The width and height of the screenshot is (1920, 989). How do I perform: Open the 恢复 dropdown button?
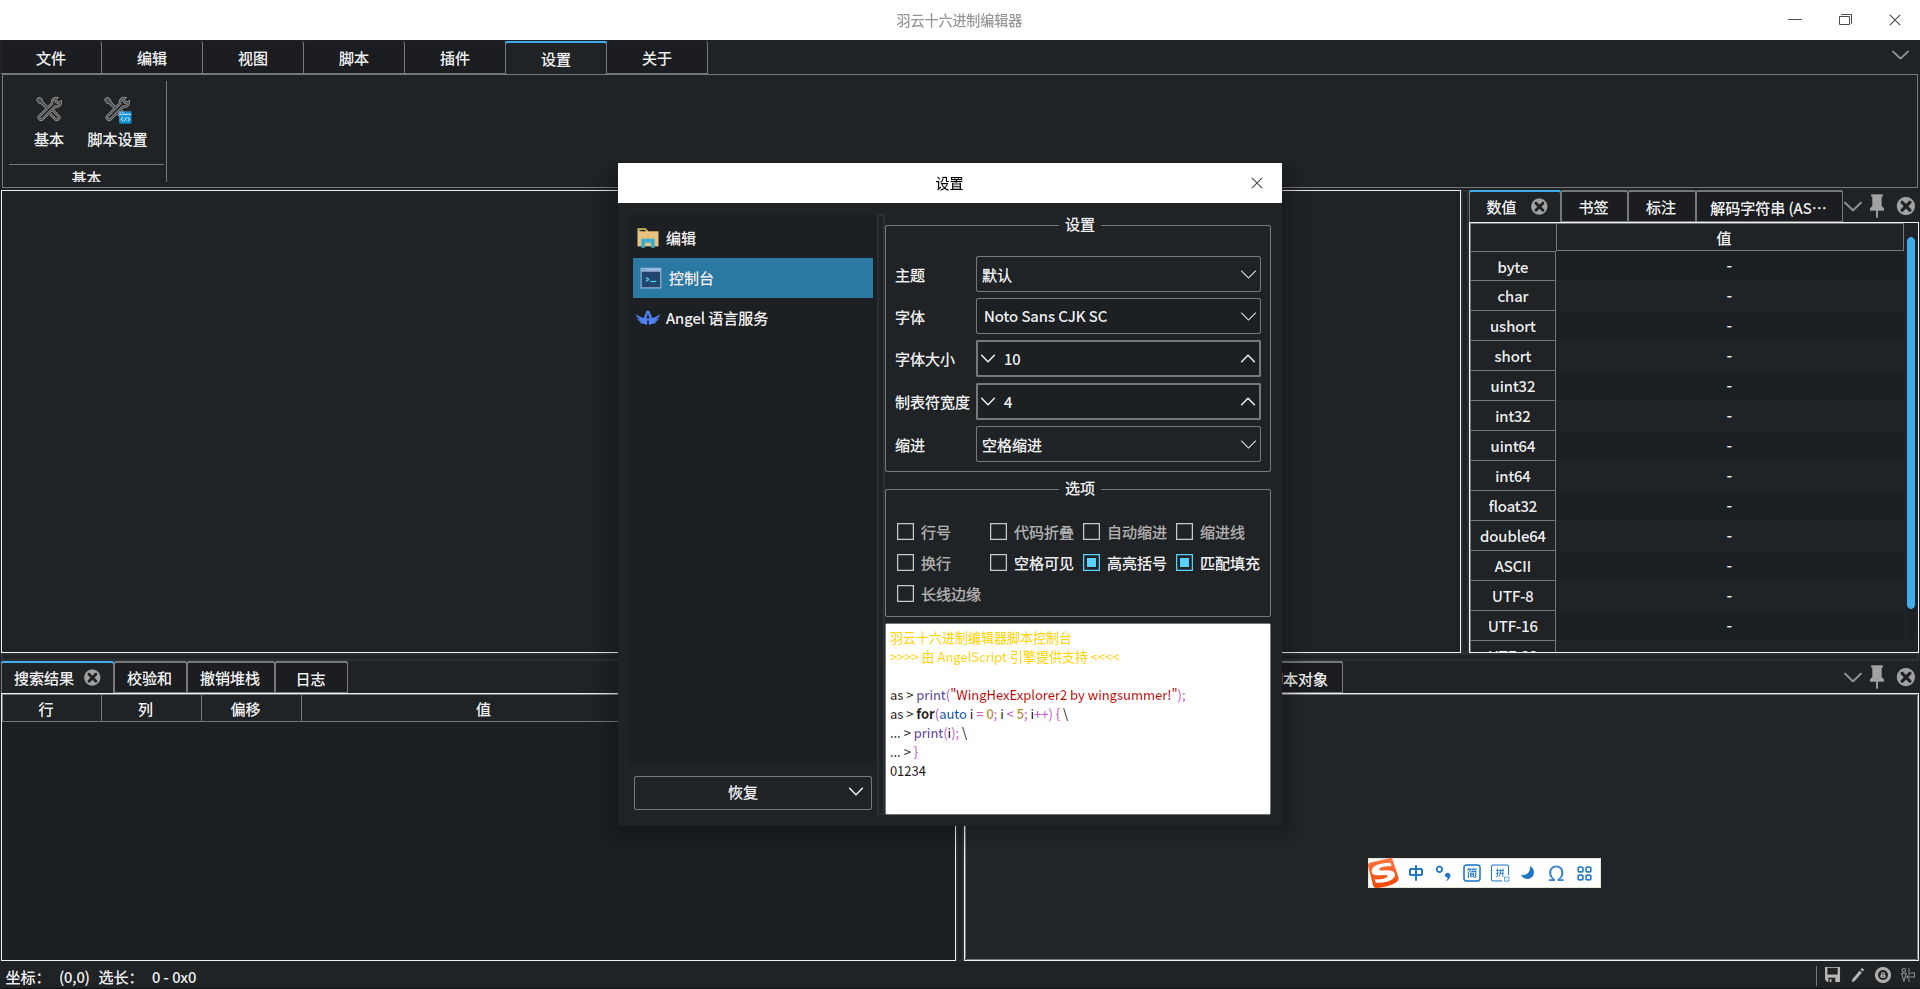tap(752, 792)
